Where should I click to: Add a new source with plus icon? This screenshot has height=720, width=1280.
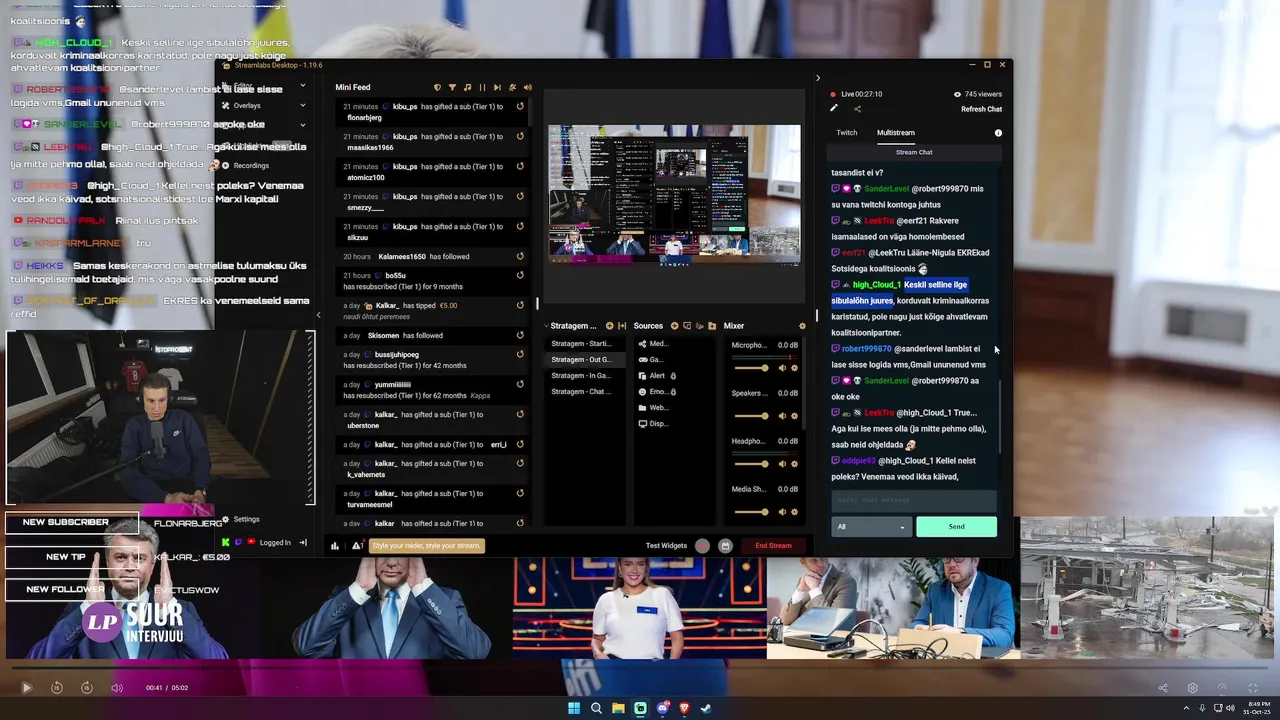[674, 326]
